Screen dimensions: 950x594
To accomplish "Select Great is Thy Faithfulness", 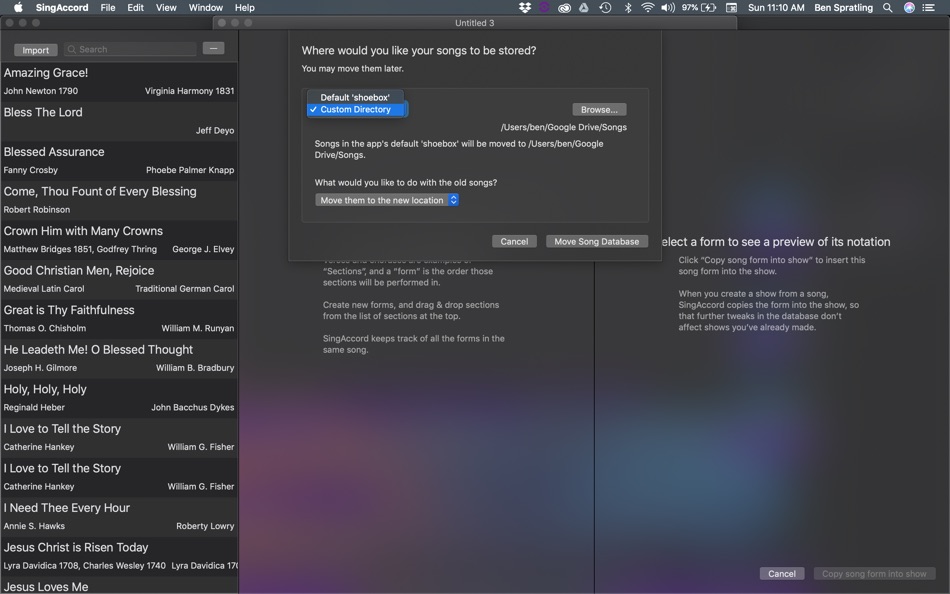I will (119, 318).
